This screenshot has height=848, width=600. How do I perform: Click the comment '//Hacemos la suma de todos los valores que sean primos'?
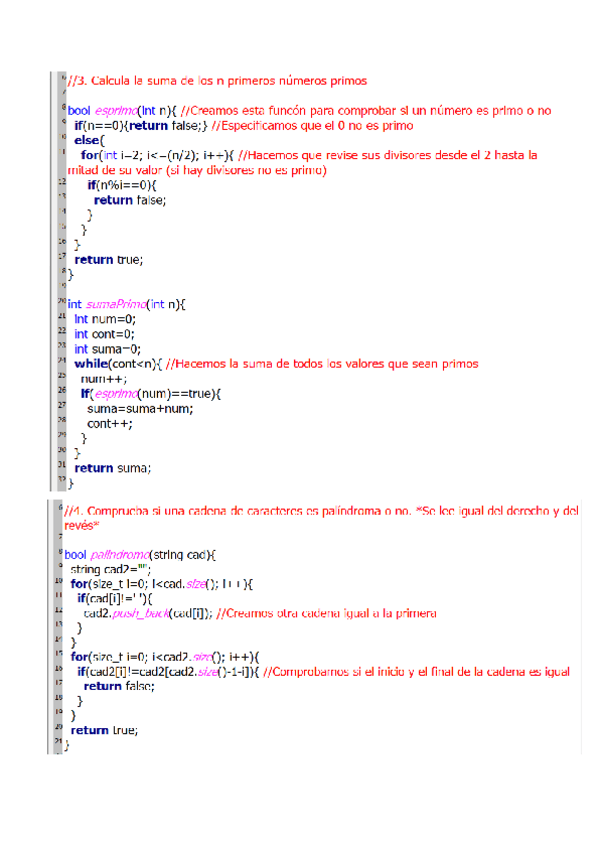(x=322, y=364)
